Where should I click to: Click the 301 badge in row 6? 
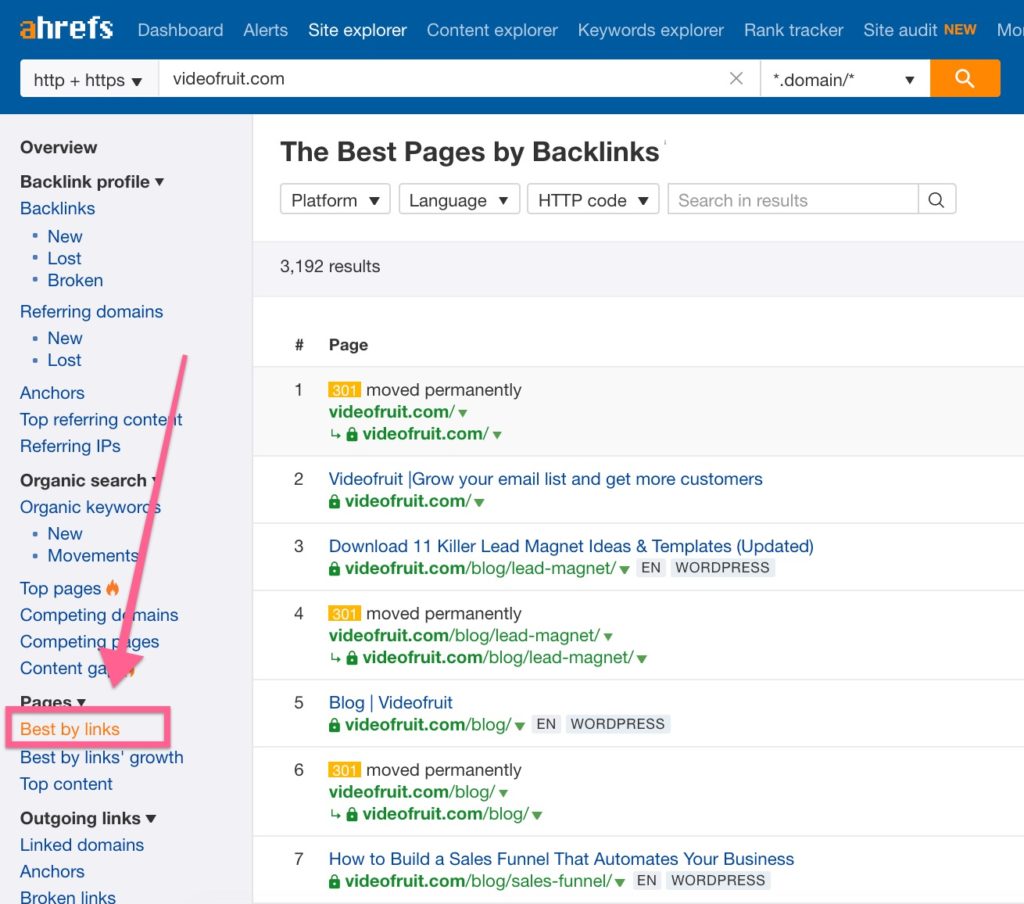point(344,770)
